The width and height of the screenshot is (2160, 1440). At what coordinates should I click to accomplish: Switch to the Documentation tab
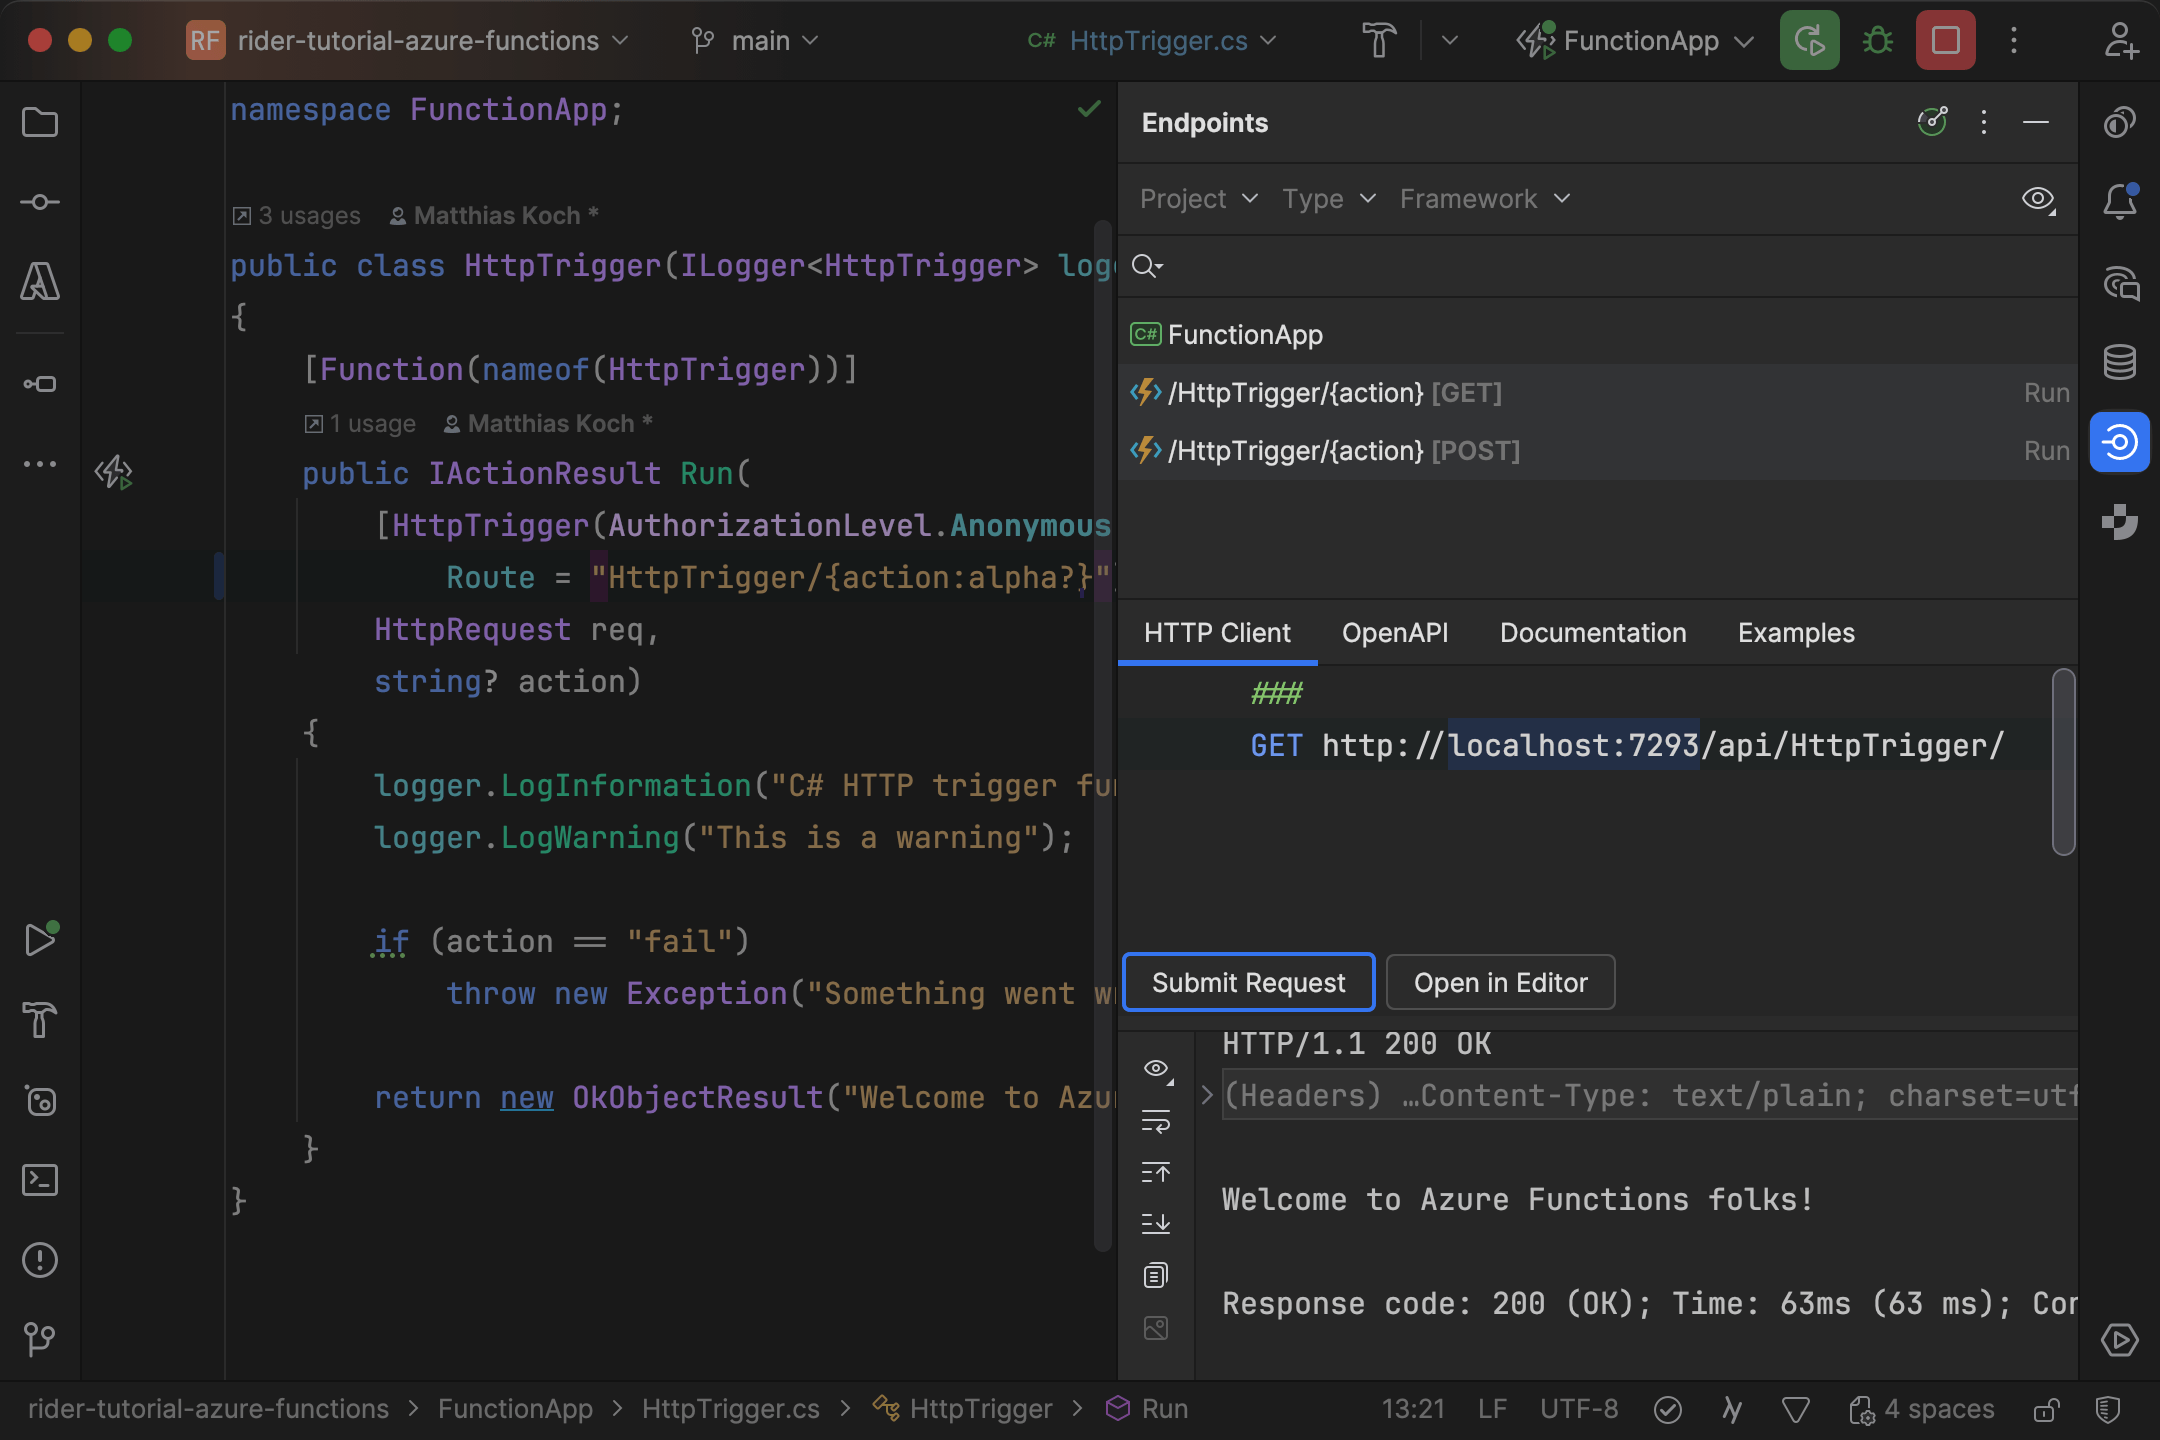coord(1592,632)
